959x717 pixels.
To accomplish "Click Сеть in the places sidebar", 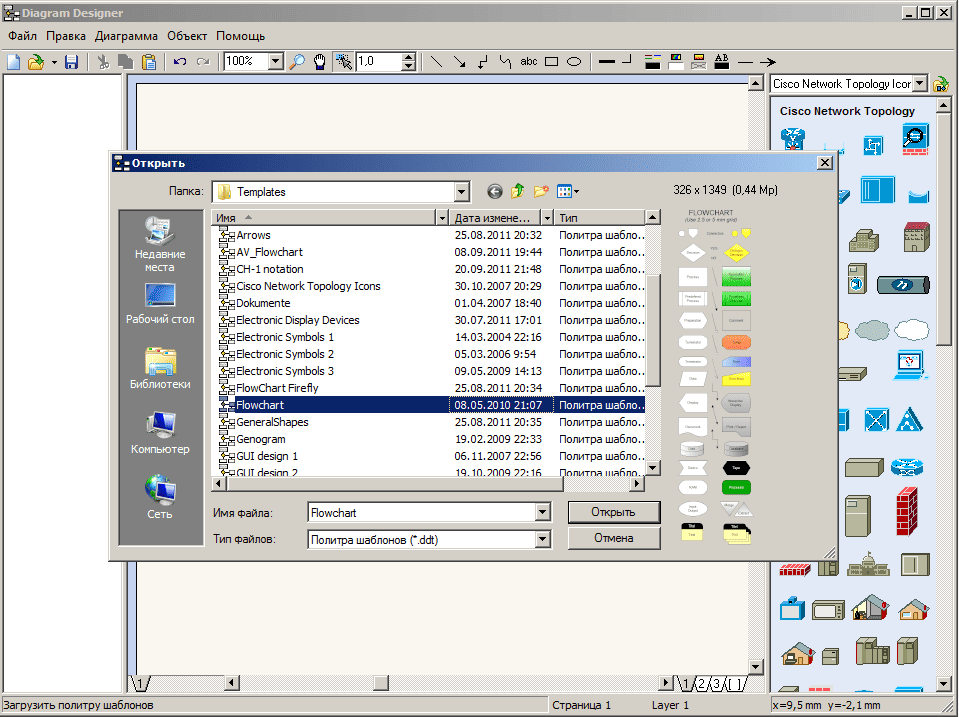I will click(x=160, y=498).
